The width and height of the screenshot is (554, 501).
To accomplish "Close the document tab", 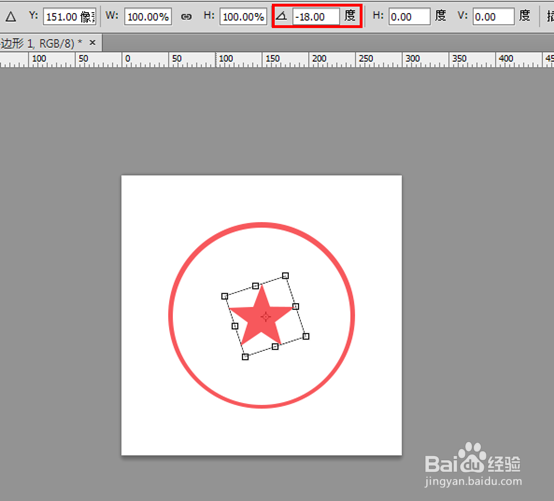I will [93, 43].
